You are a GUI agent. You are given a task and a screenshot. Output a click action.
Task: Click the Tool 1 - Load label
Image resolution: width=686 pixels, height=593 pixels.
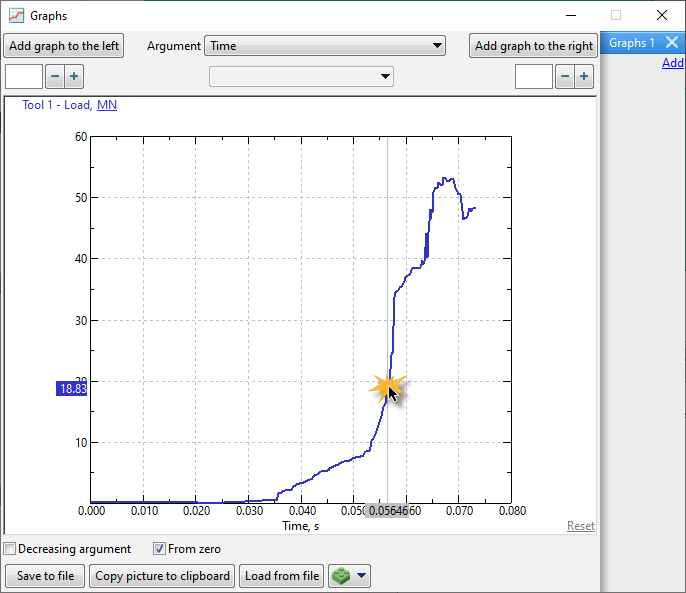coord(57,105)
